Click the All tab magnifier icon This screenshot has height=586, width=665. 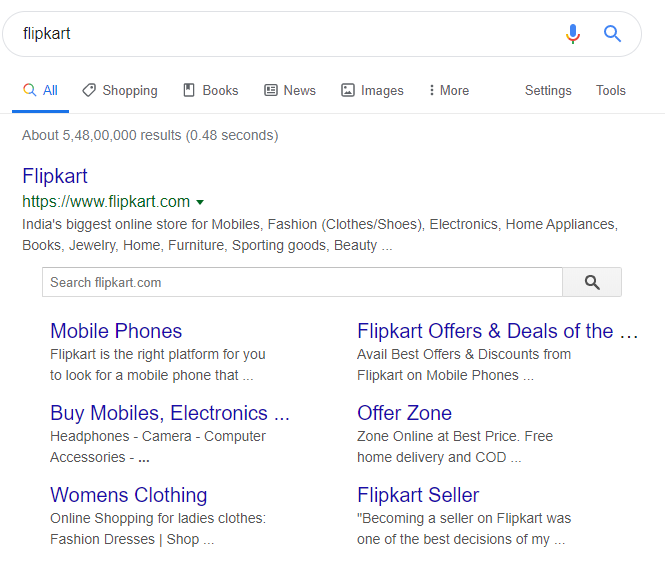coord(30,90)
